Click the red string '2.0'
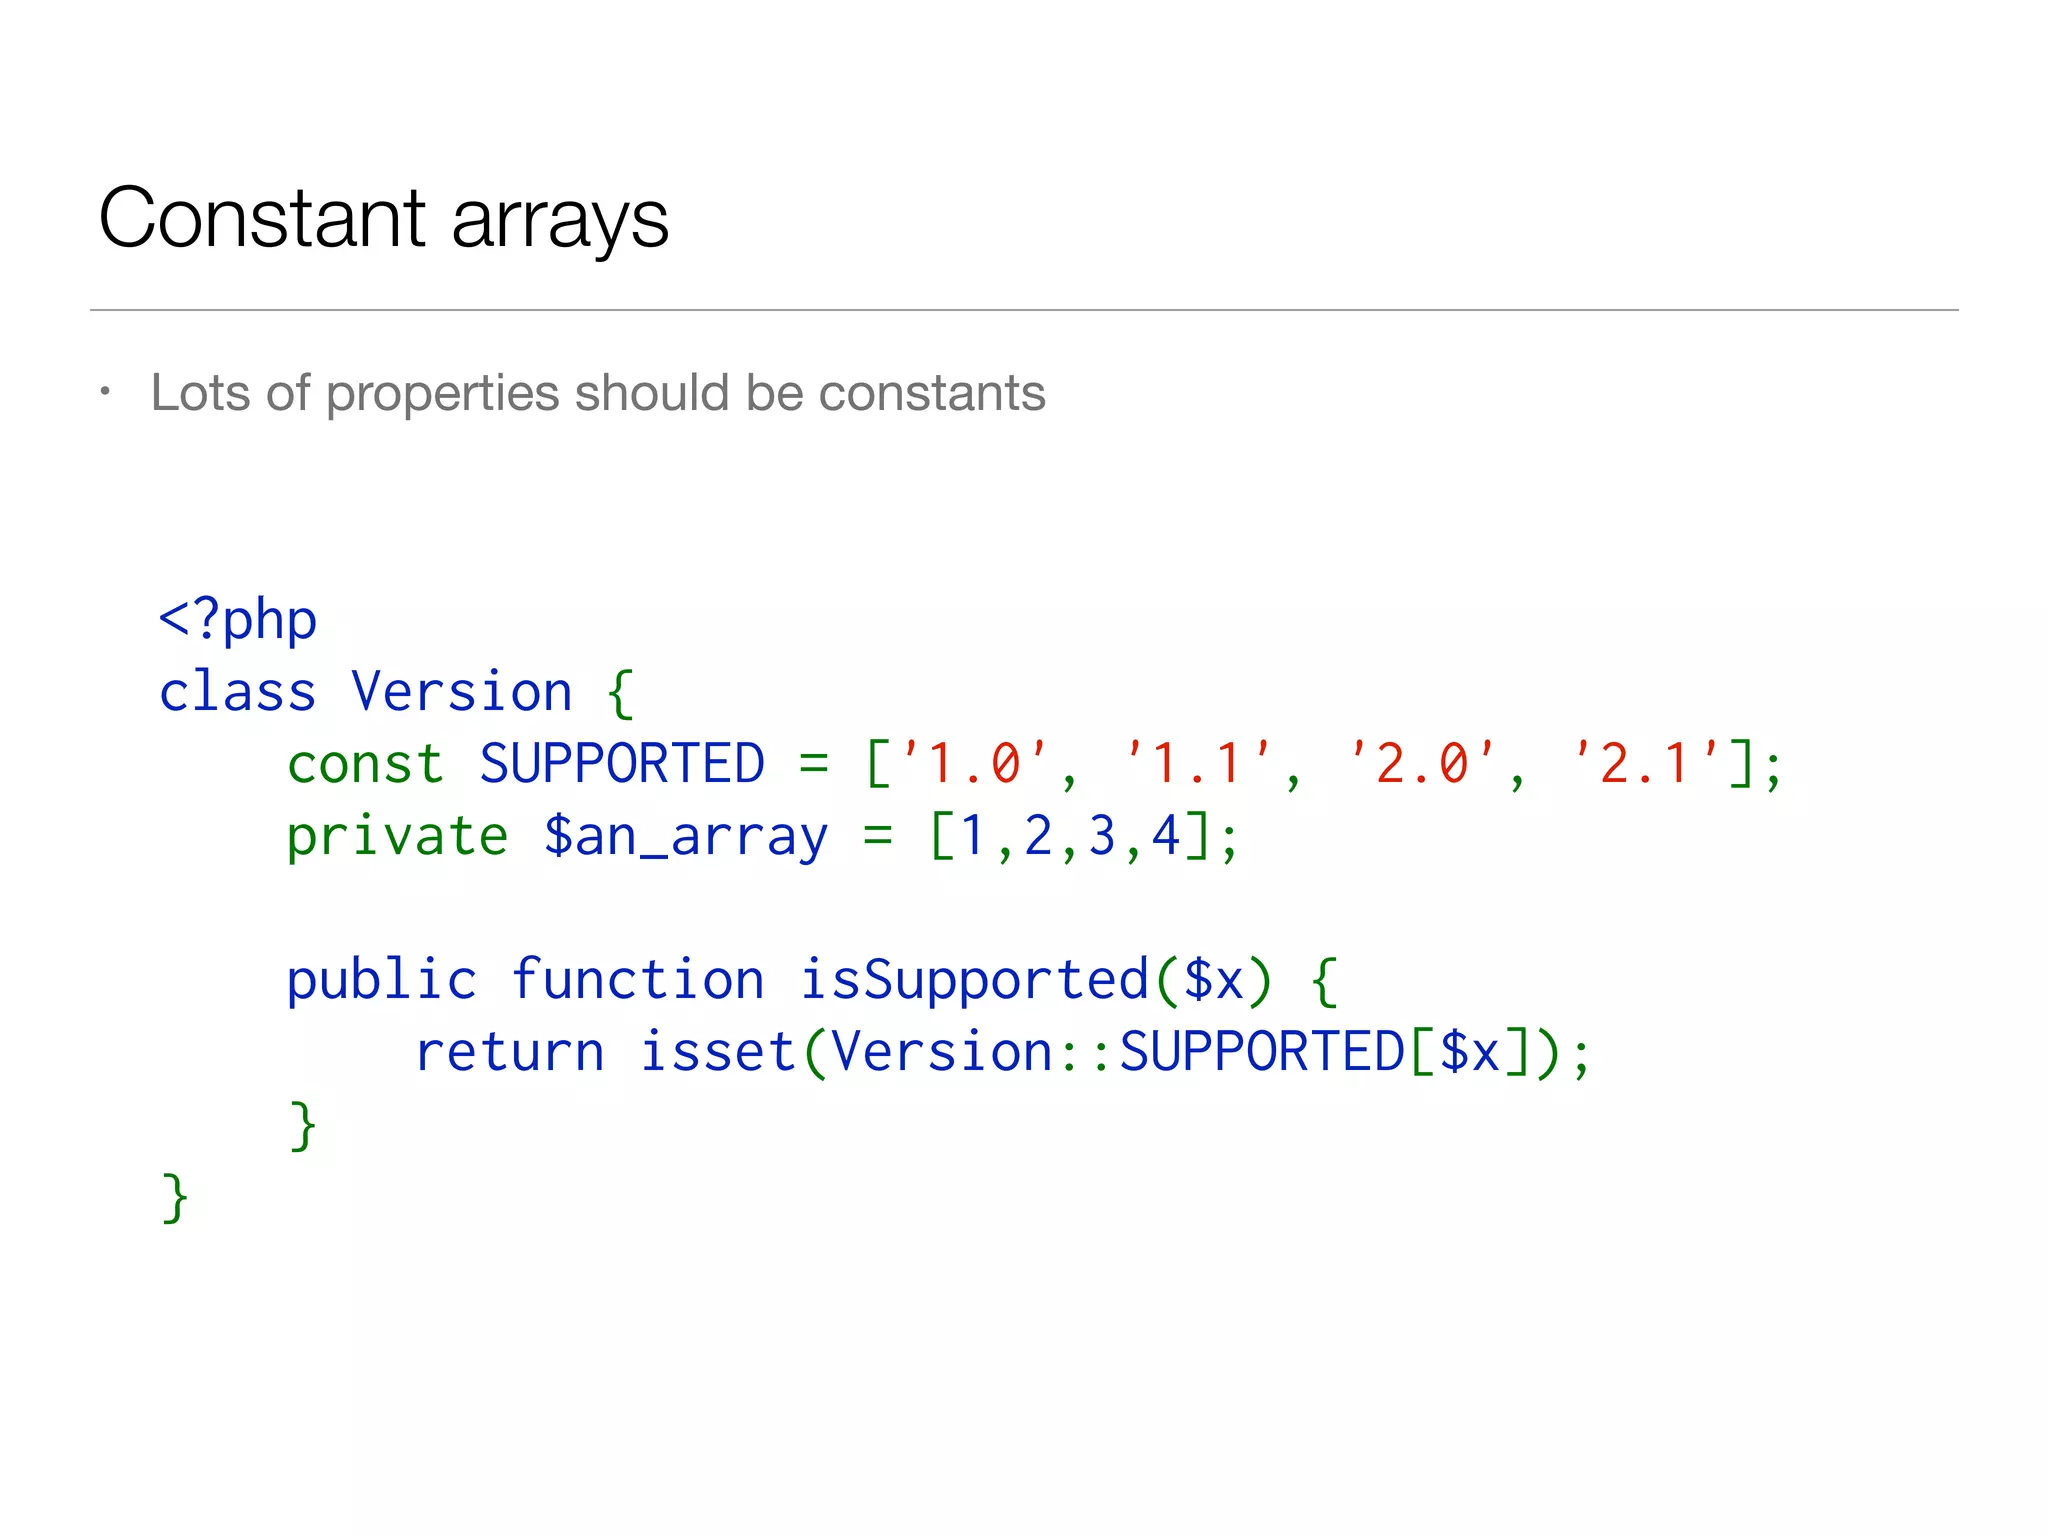The width and height of the screenshot is (2048, 1536). coord(1422,764)
